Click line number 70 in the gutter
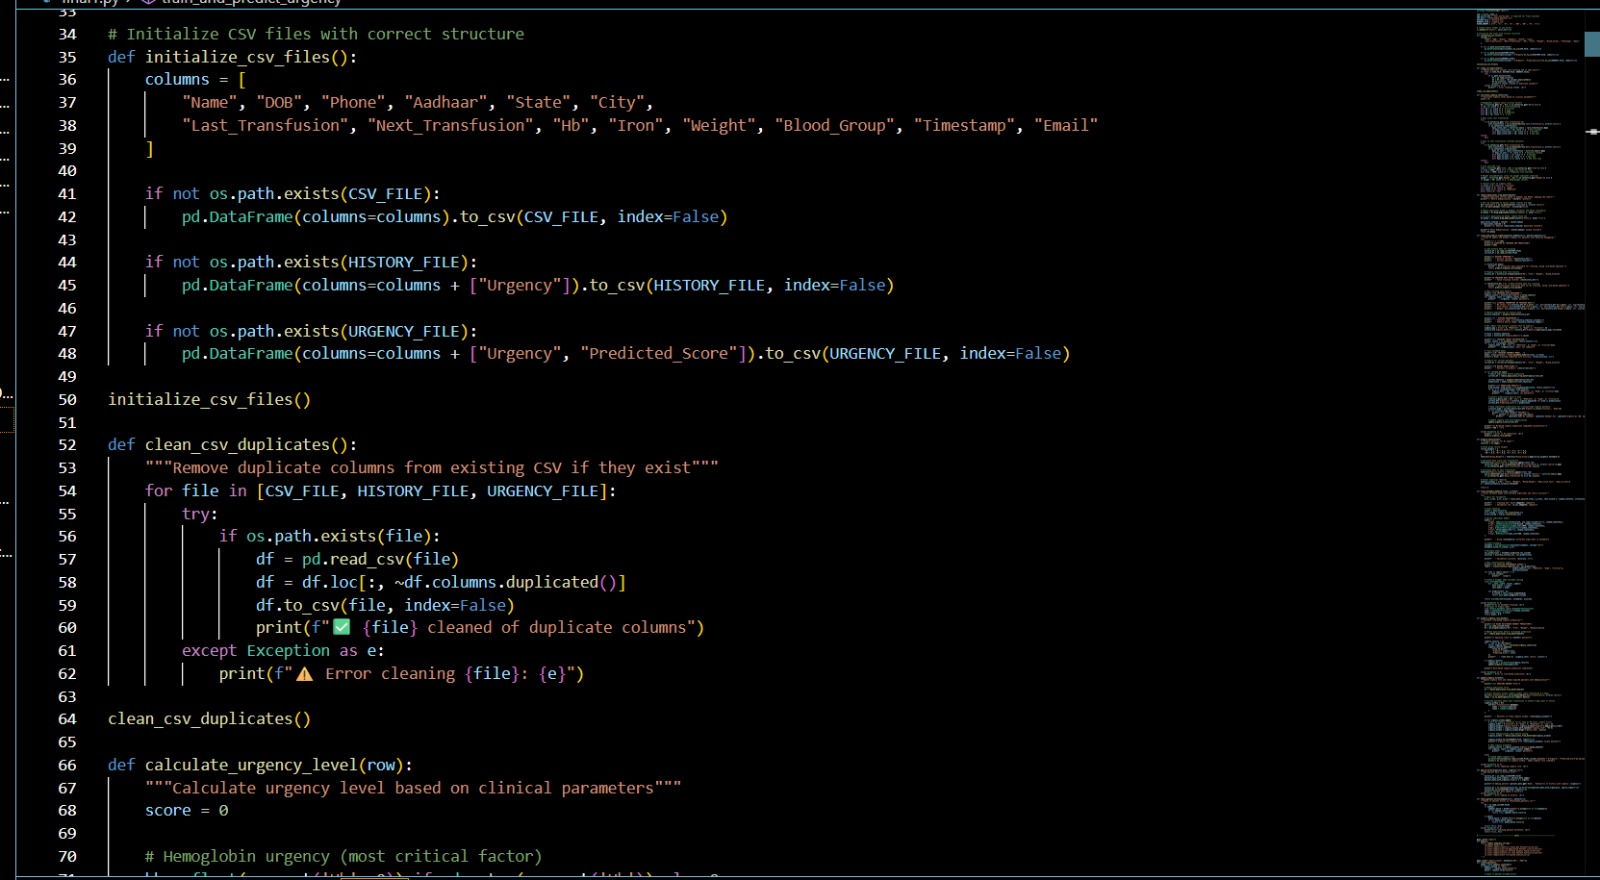 point(67,857)
